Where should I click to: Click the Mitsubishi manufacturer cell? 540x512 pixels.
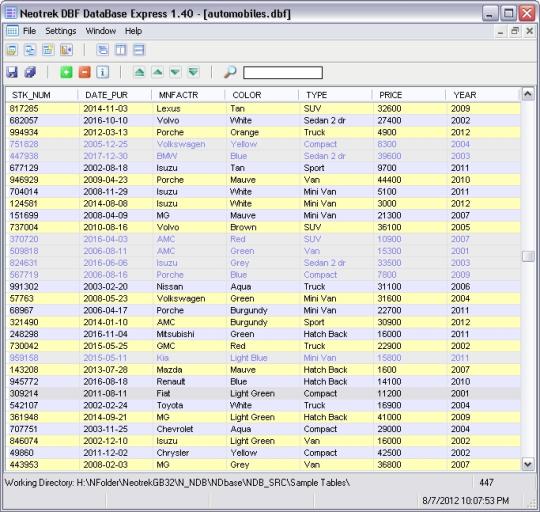(x=175, y=334)
